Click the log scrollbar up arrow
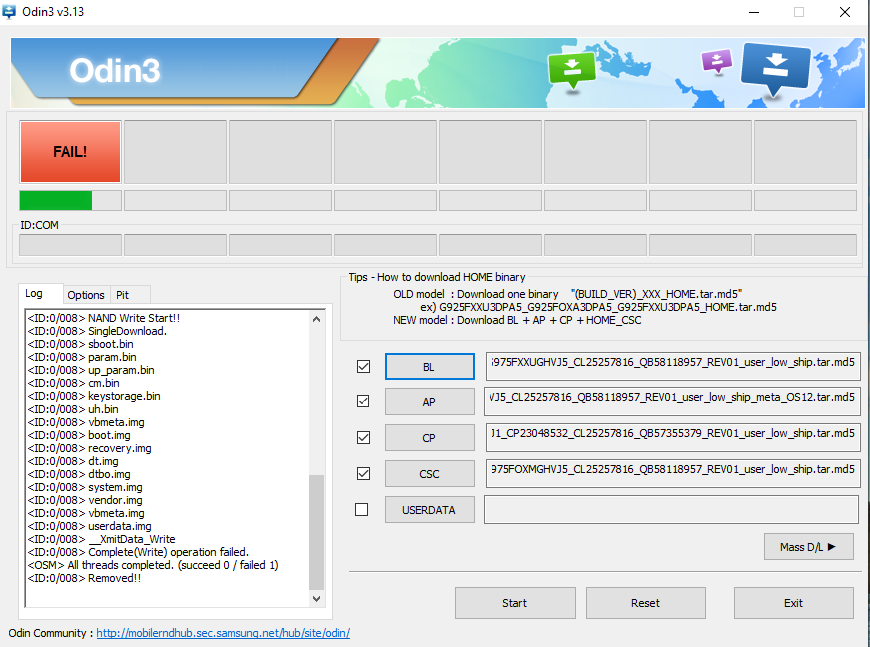Image resolution: width=870 pixels, height=647 pixels. [316, 319]
